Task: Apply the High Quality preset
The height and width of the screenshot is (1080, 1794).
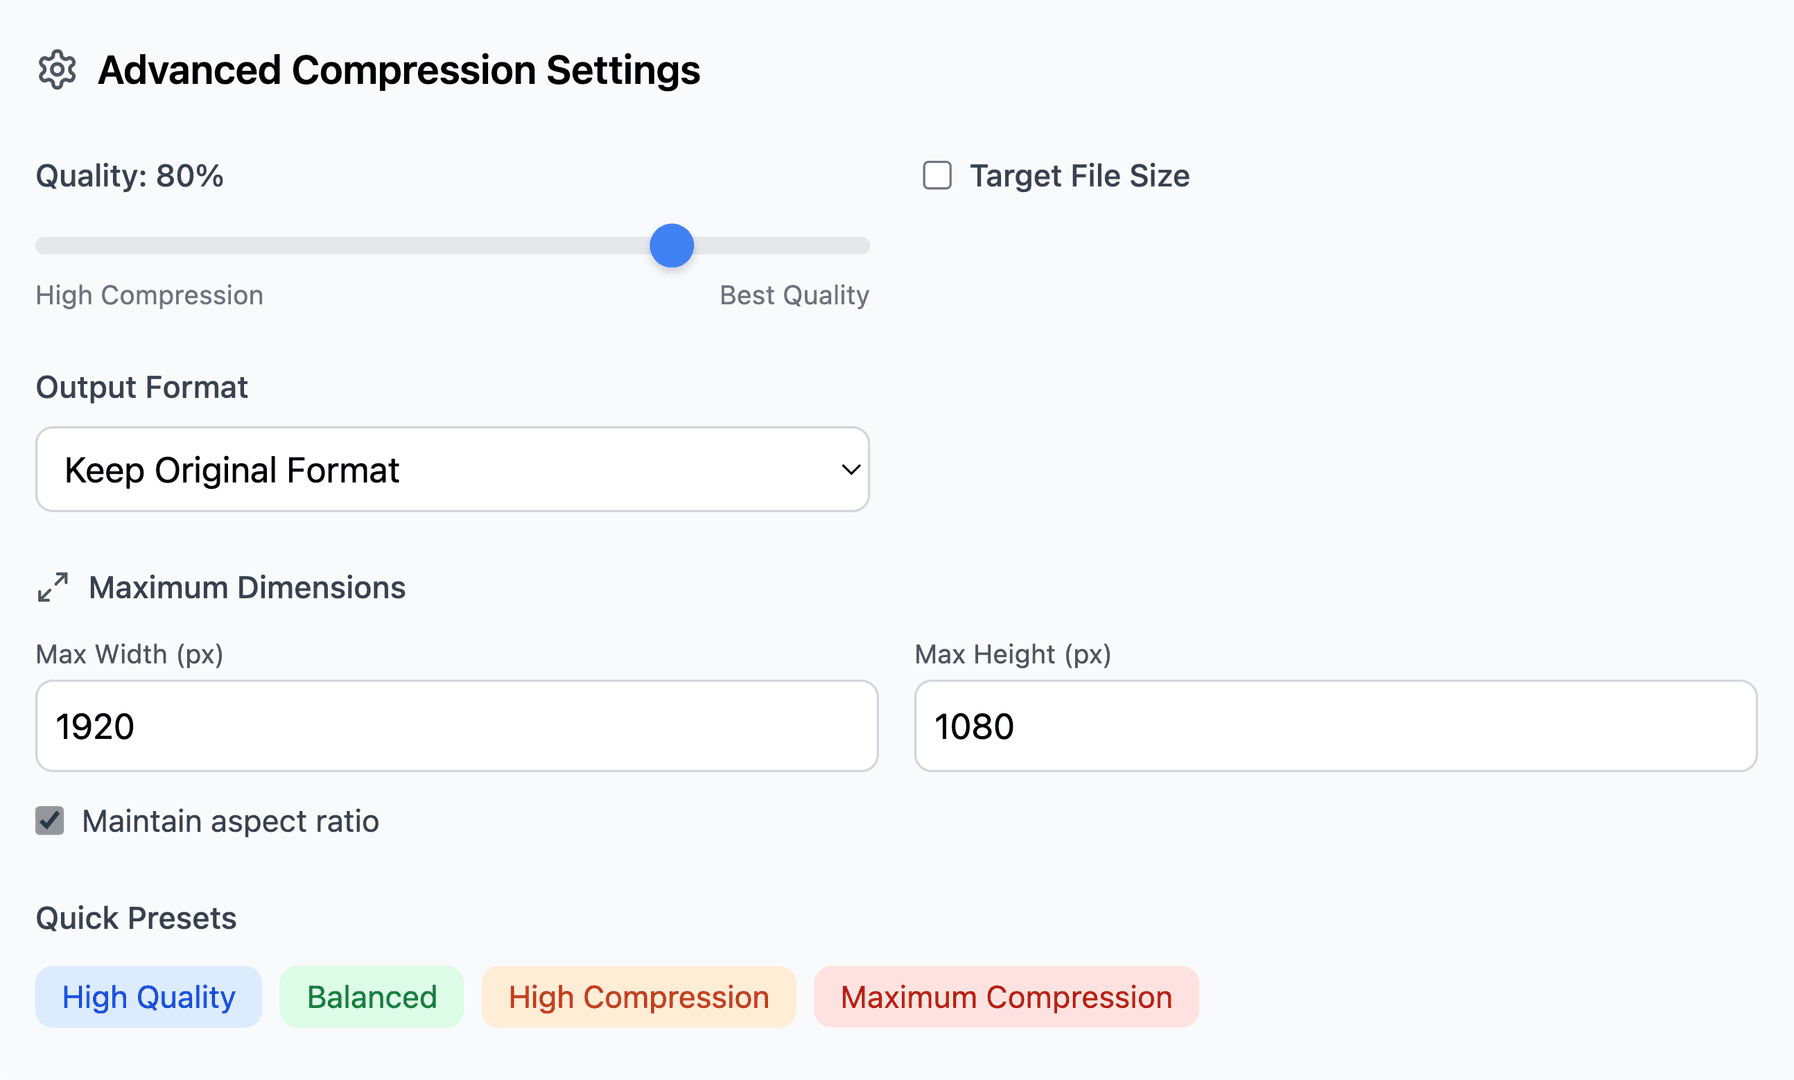Action: pyautogui.click(x=148, y=996)
